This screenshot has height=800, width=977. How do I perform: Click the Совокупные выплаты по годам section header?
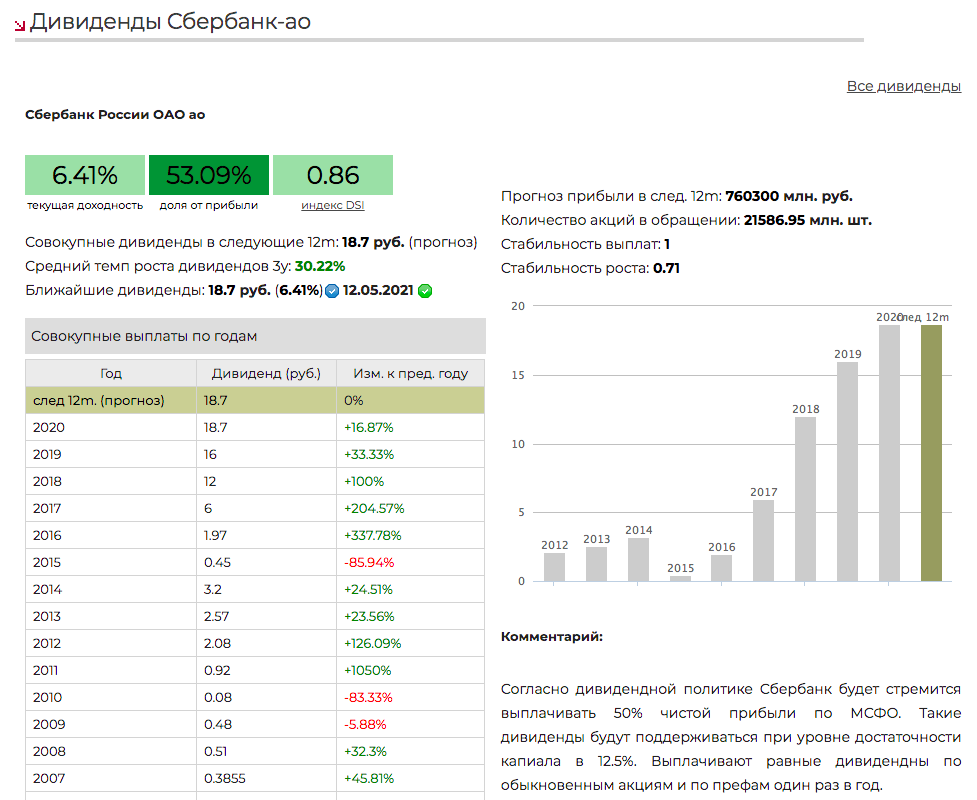pos(255,336)
